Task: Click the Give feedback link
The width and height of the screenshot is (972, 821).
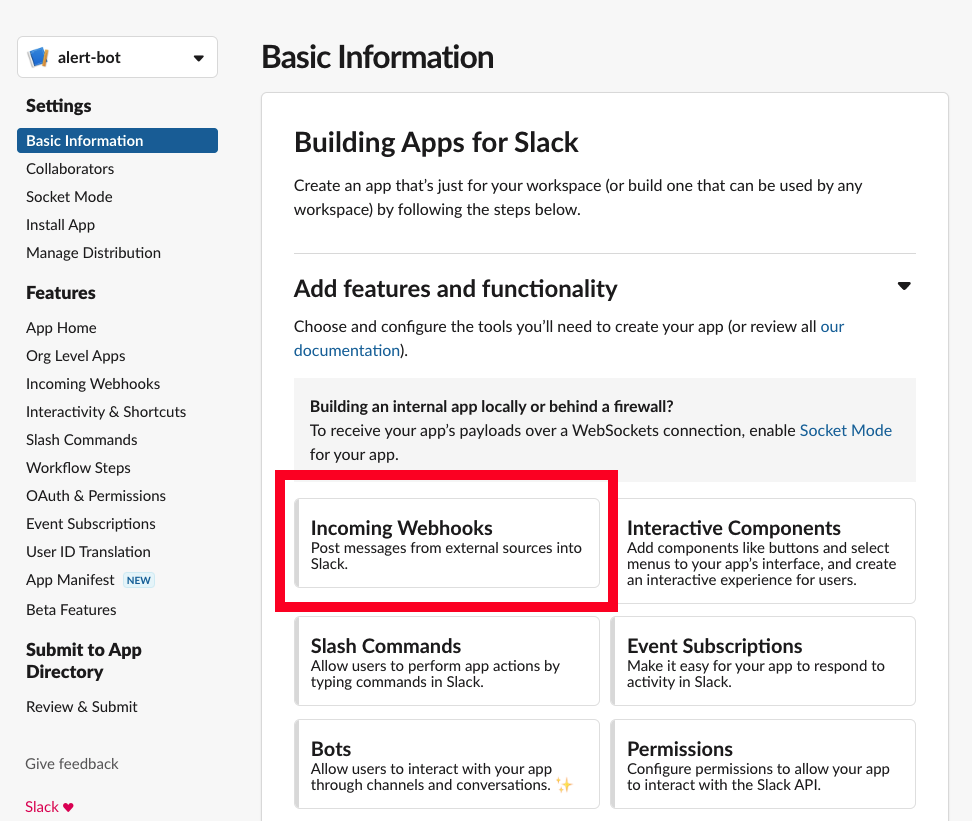Action: pyautogui.click(x=72, y=763)
